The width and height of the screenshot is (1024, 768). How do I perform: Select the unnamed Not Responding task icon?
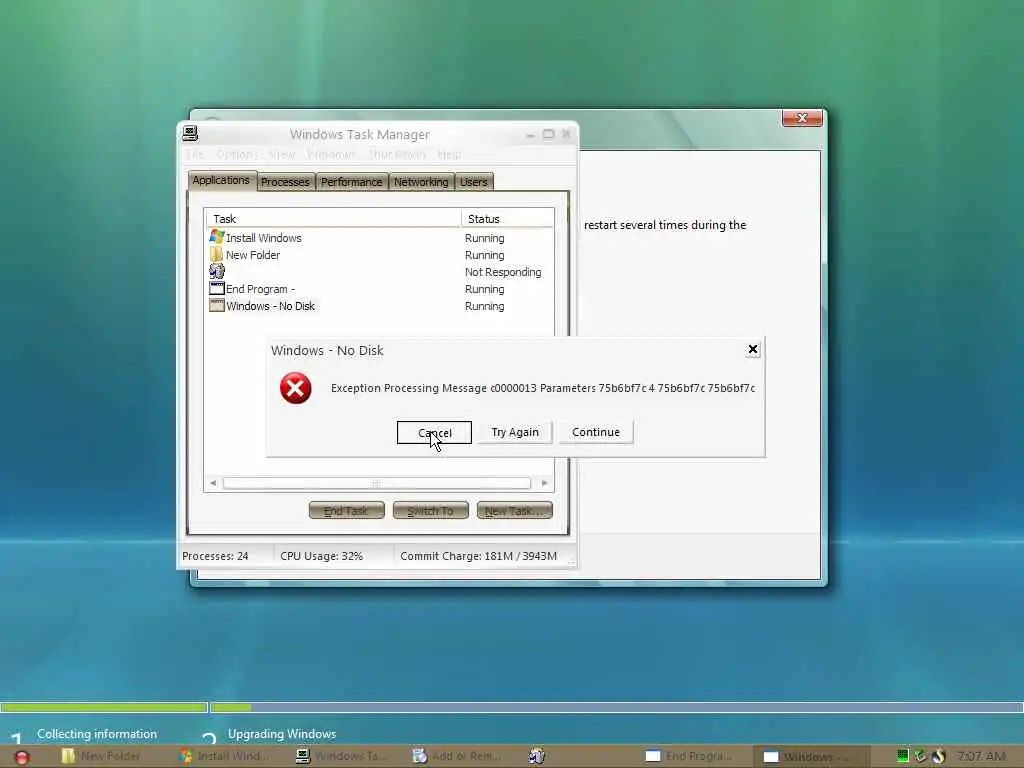(217, 271)
